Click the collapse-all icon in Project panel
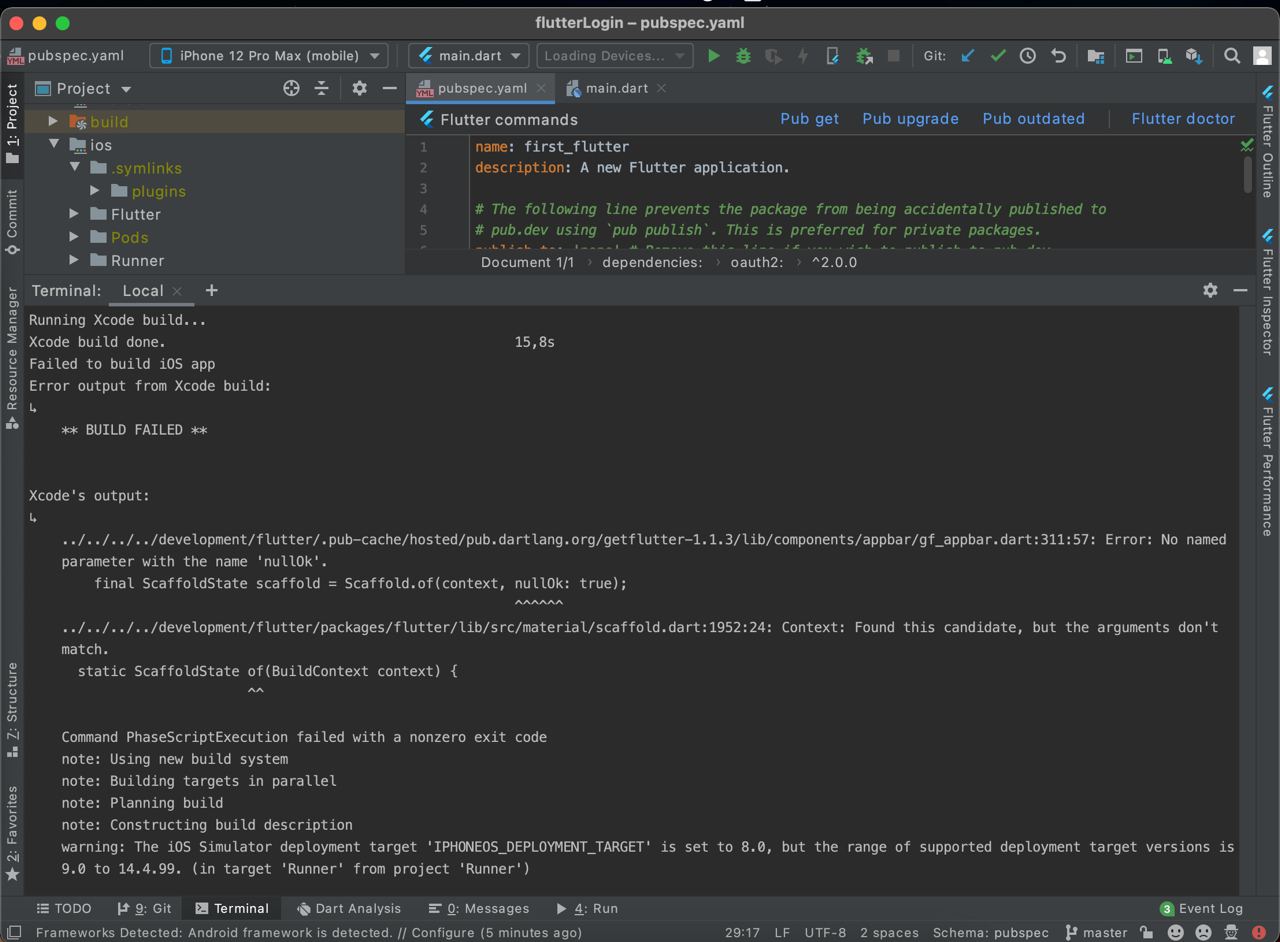This screenshot has height=942, width=1280. tap(321, 88)
